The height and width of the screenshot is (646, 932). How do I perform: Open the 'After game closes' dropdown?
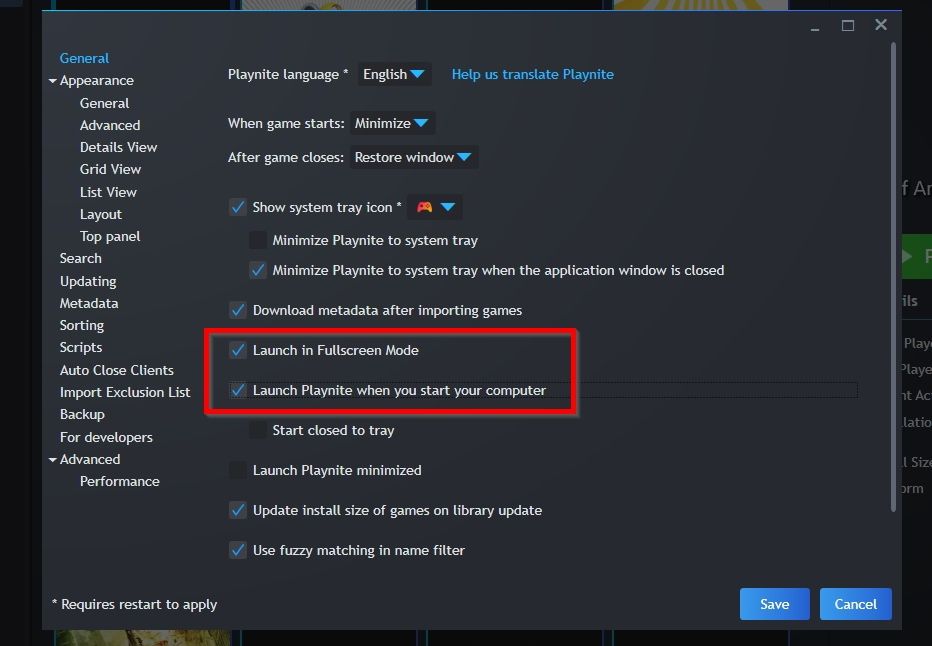(413, 156)
